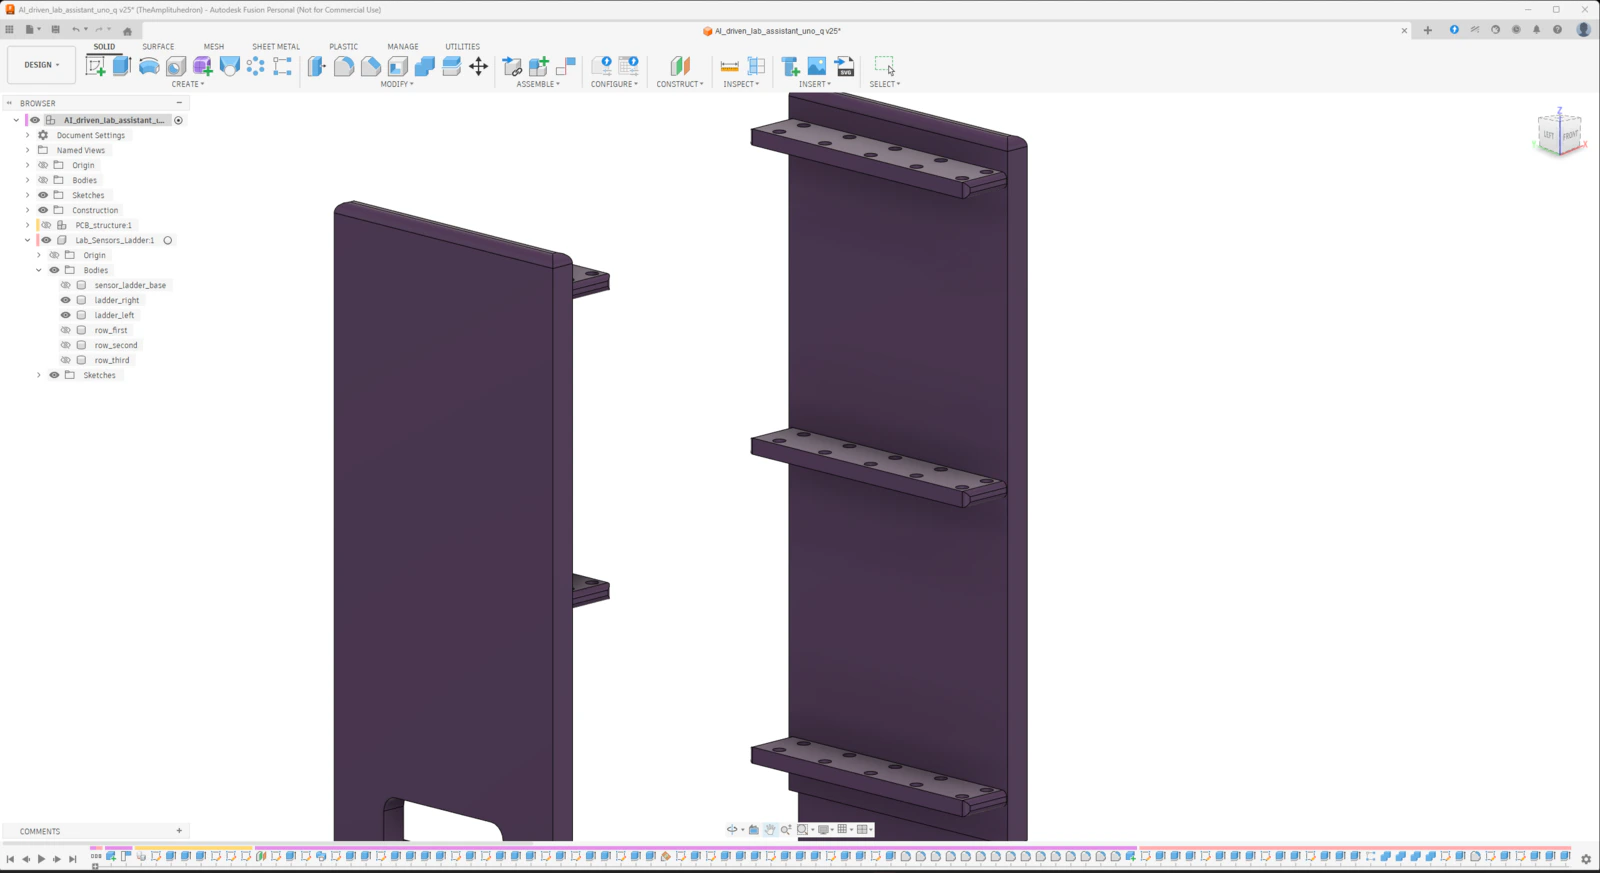Select the Revolve tool
Viewport: 1600px width, 873px height.
(149, 66)
